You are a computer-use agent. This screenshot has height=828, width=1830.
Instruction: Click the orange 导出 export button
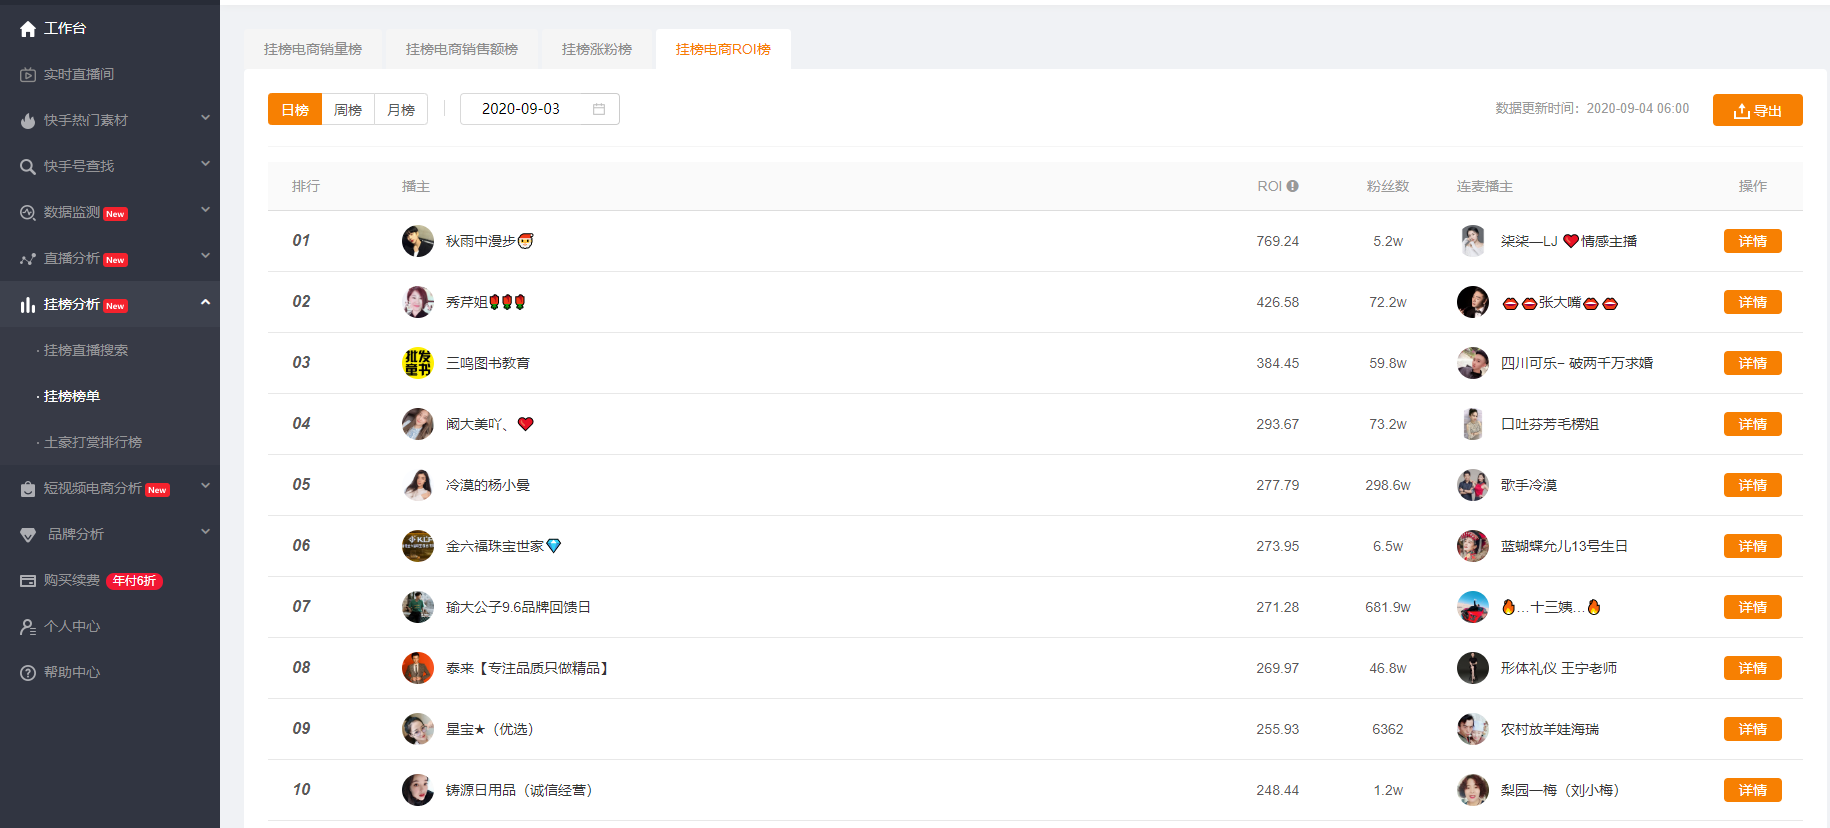1757,110
